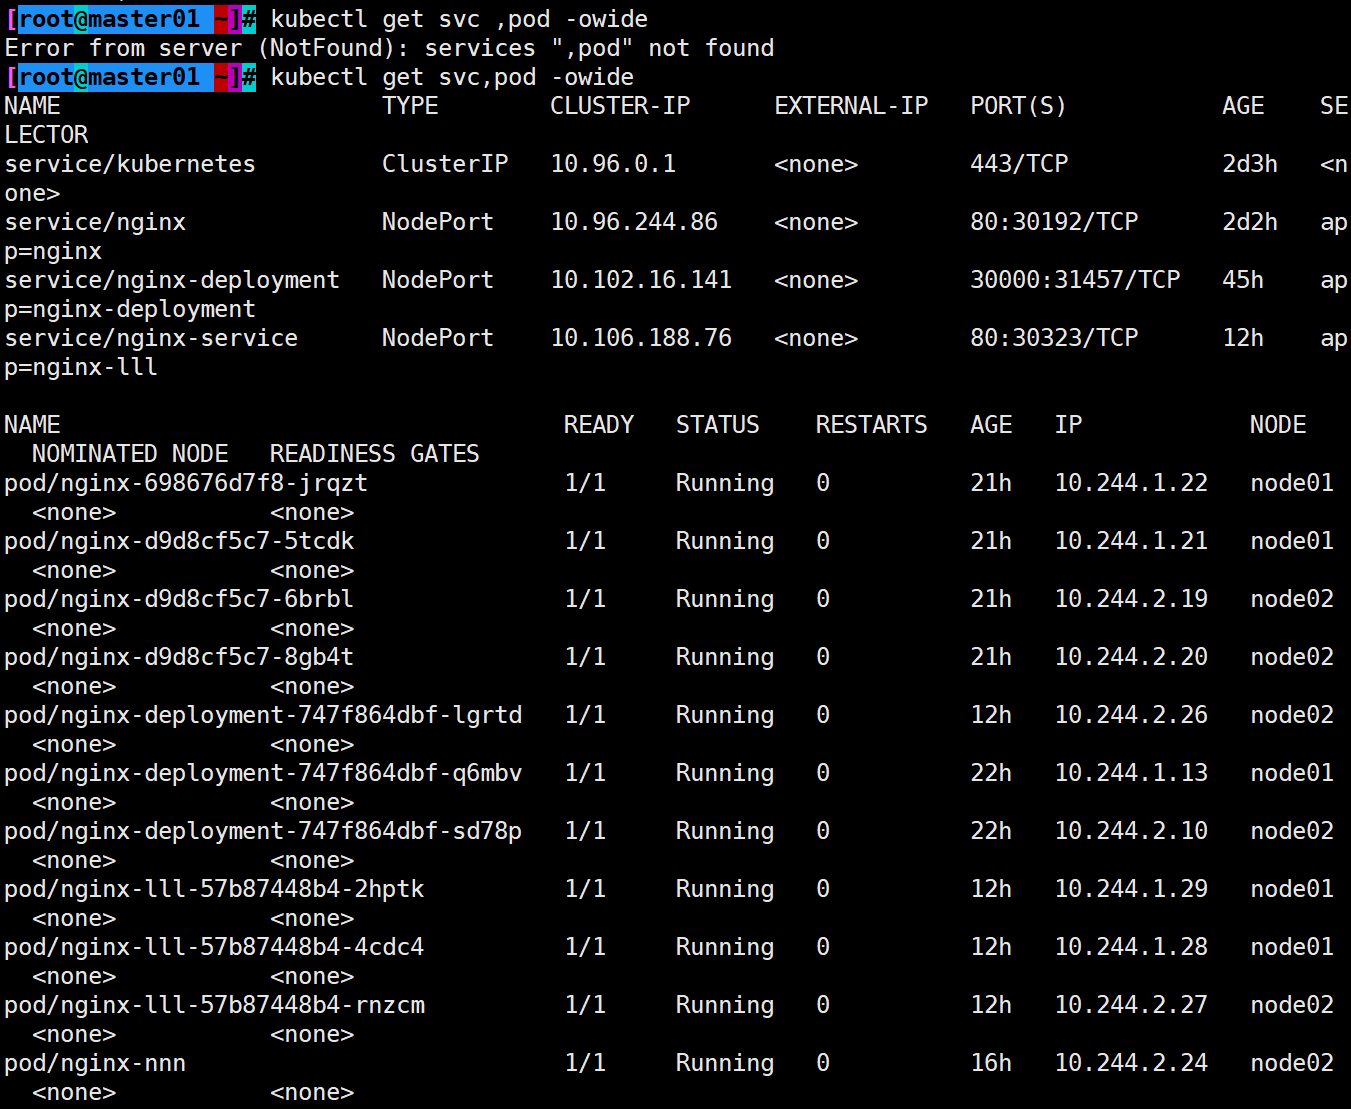Image resolution: width=1351 pixels, height=1109 pixels.
Task: Click pod IP 10.244.1.21
Action: (1131, 541)
